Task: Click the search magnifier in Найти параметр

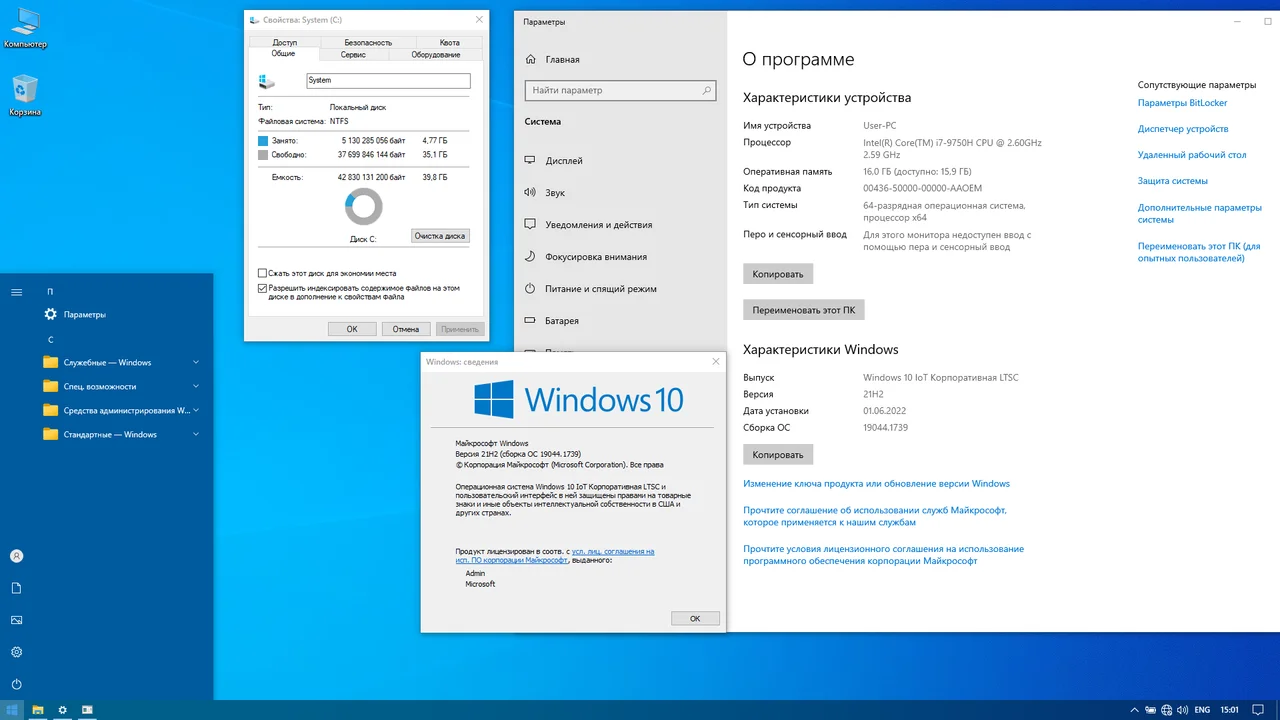Action: tap(707, 90)
